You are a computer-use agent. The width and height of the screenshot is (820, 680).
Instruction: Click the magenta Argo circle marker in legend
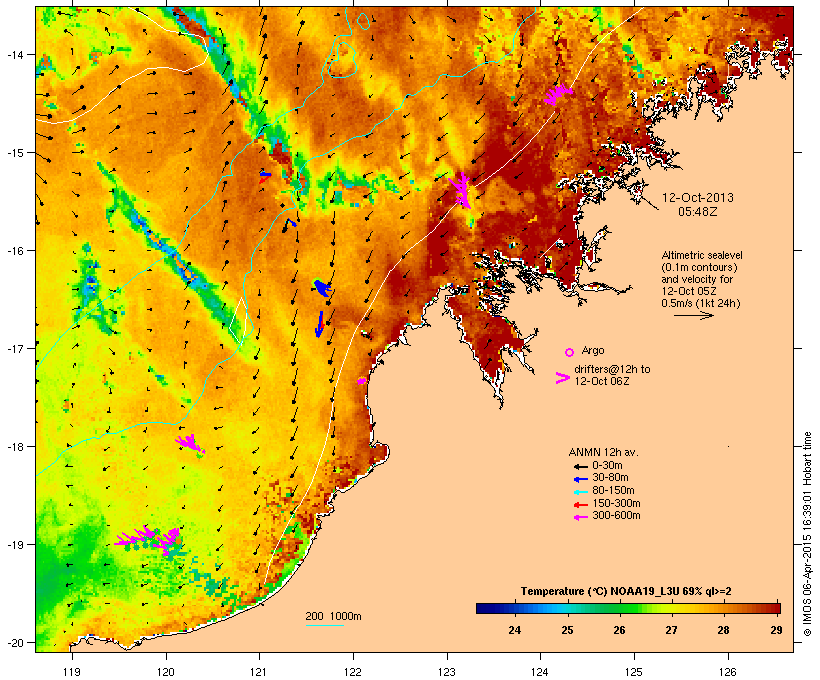pos(570,352)
